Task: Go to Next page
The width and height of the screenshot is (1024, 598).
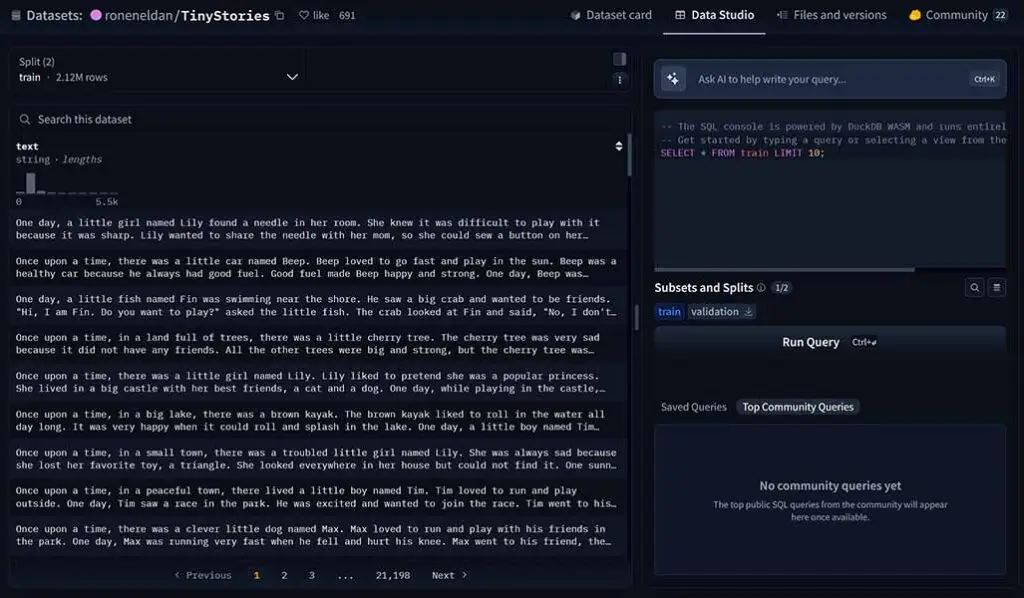Action: (x=449, y=575)
